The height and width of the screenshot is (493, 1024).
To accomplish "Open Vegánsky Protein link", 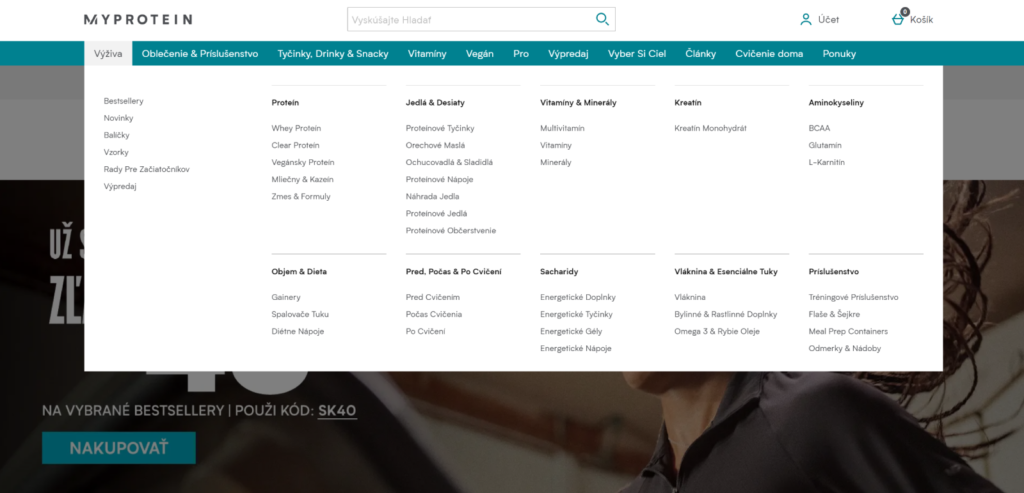I will (x=303, y=162).
